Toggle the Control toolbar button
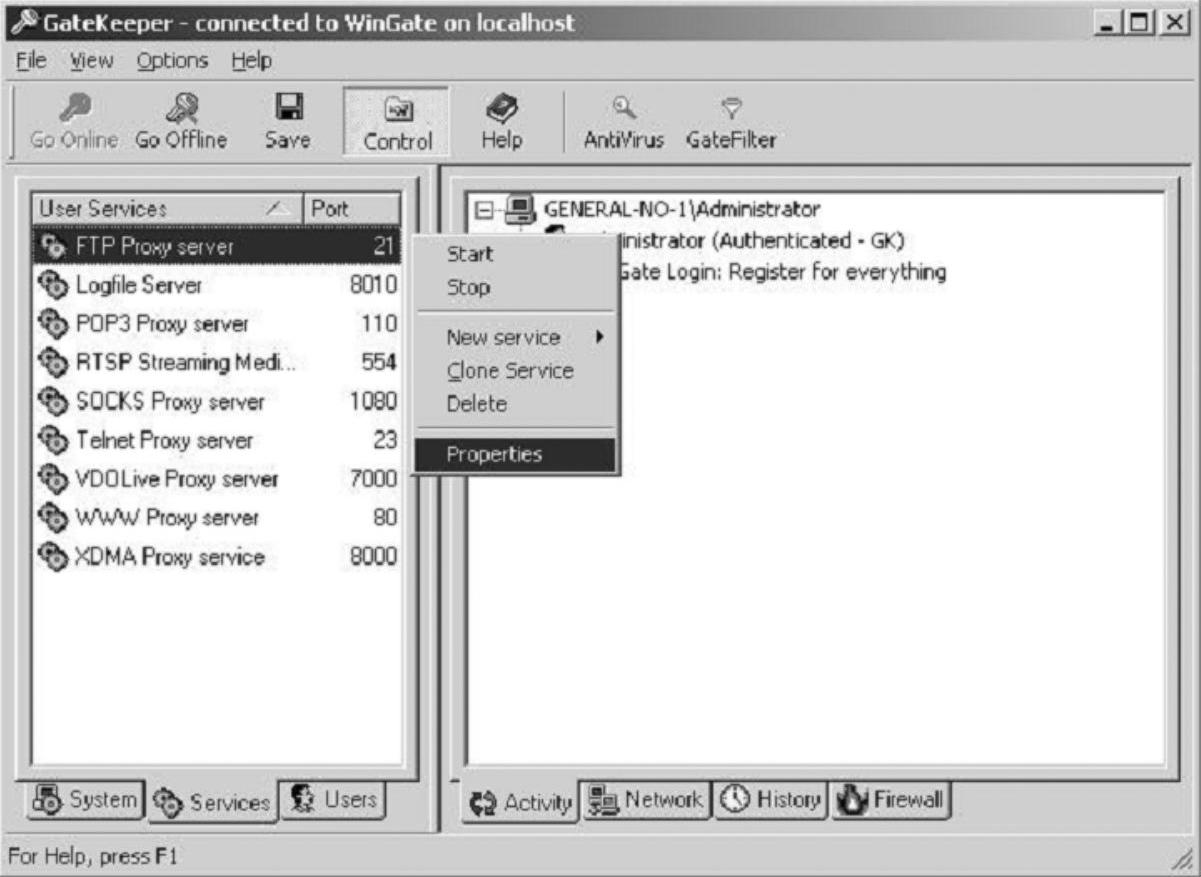The width and height of the screenshot is (1201, 877). pyautogui.click(x=398, y=121)
